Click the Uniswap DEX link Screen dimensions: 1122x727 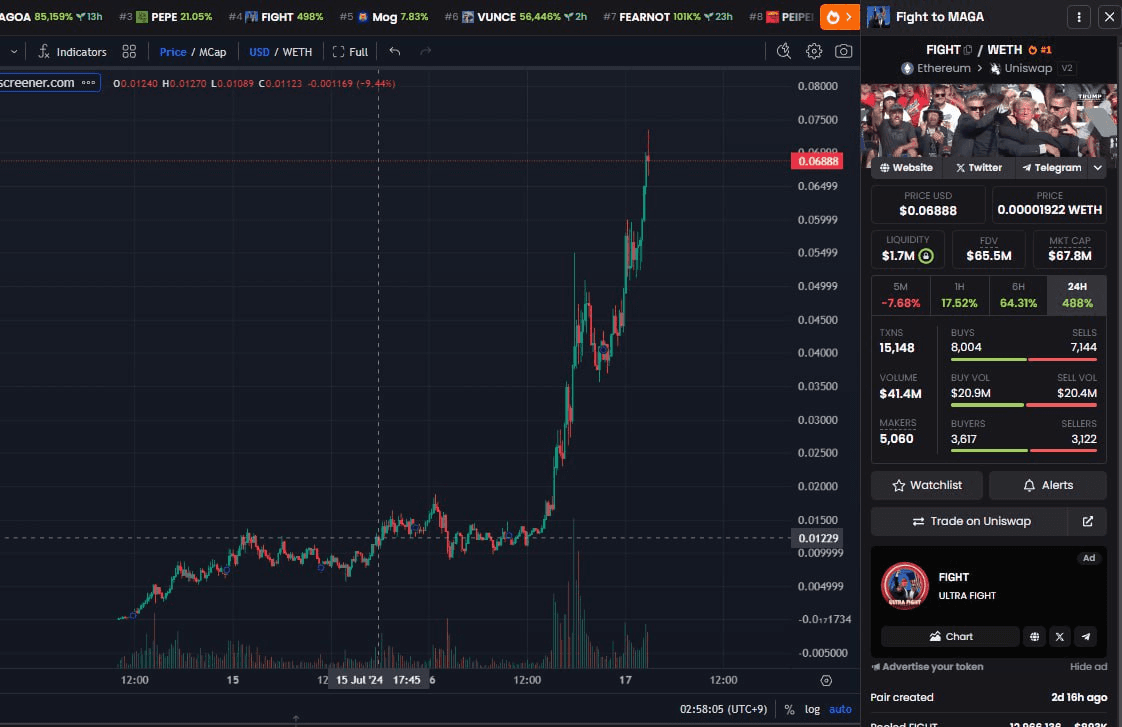[x=1021, y=68]
